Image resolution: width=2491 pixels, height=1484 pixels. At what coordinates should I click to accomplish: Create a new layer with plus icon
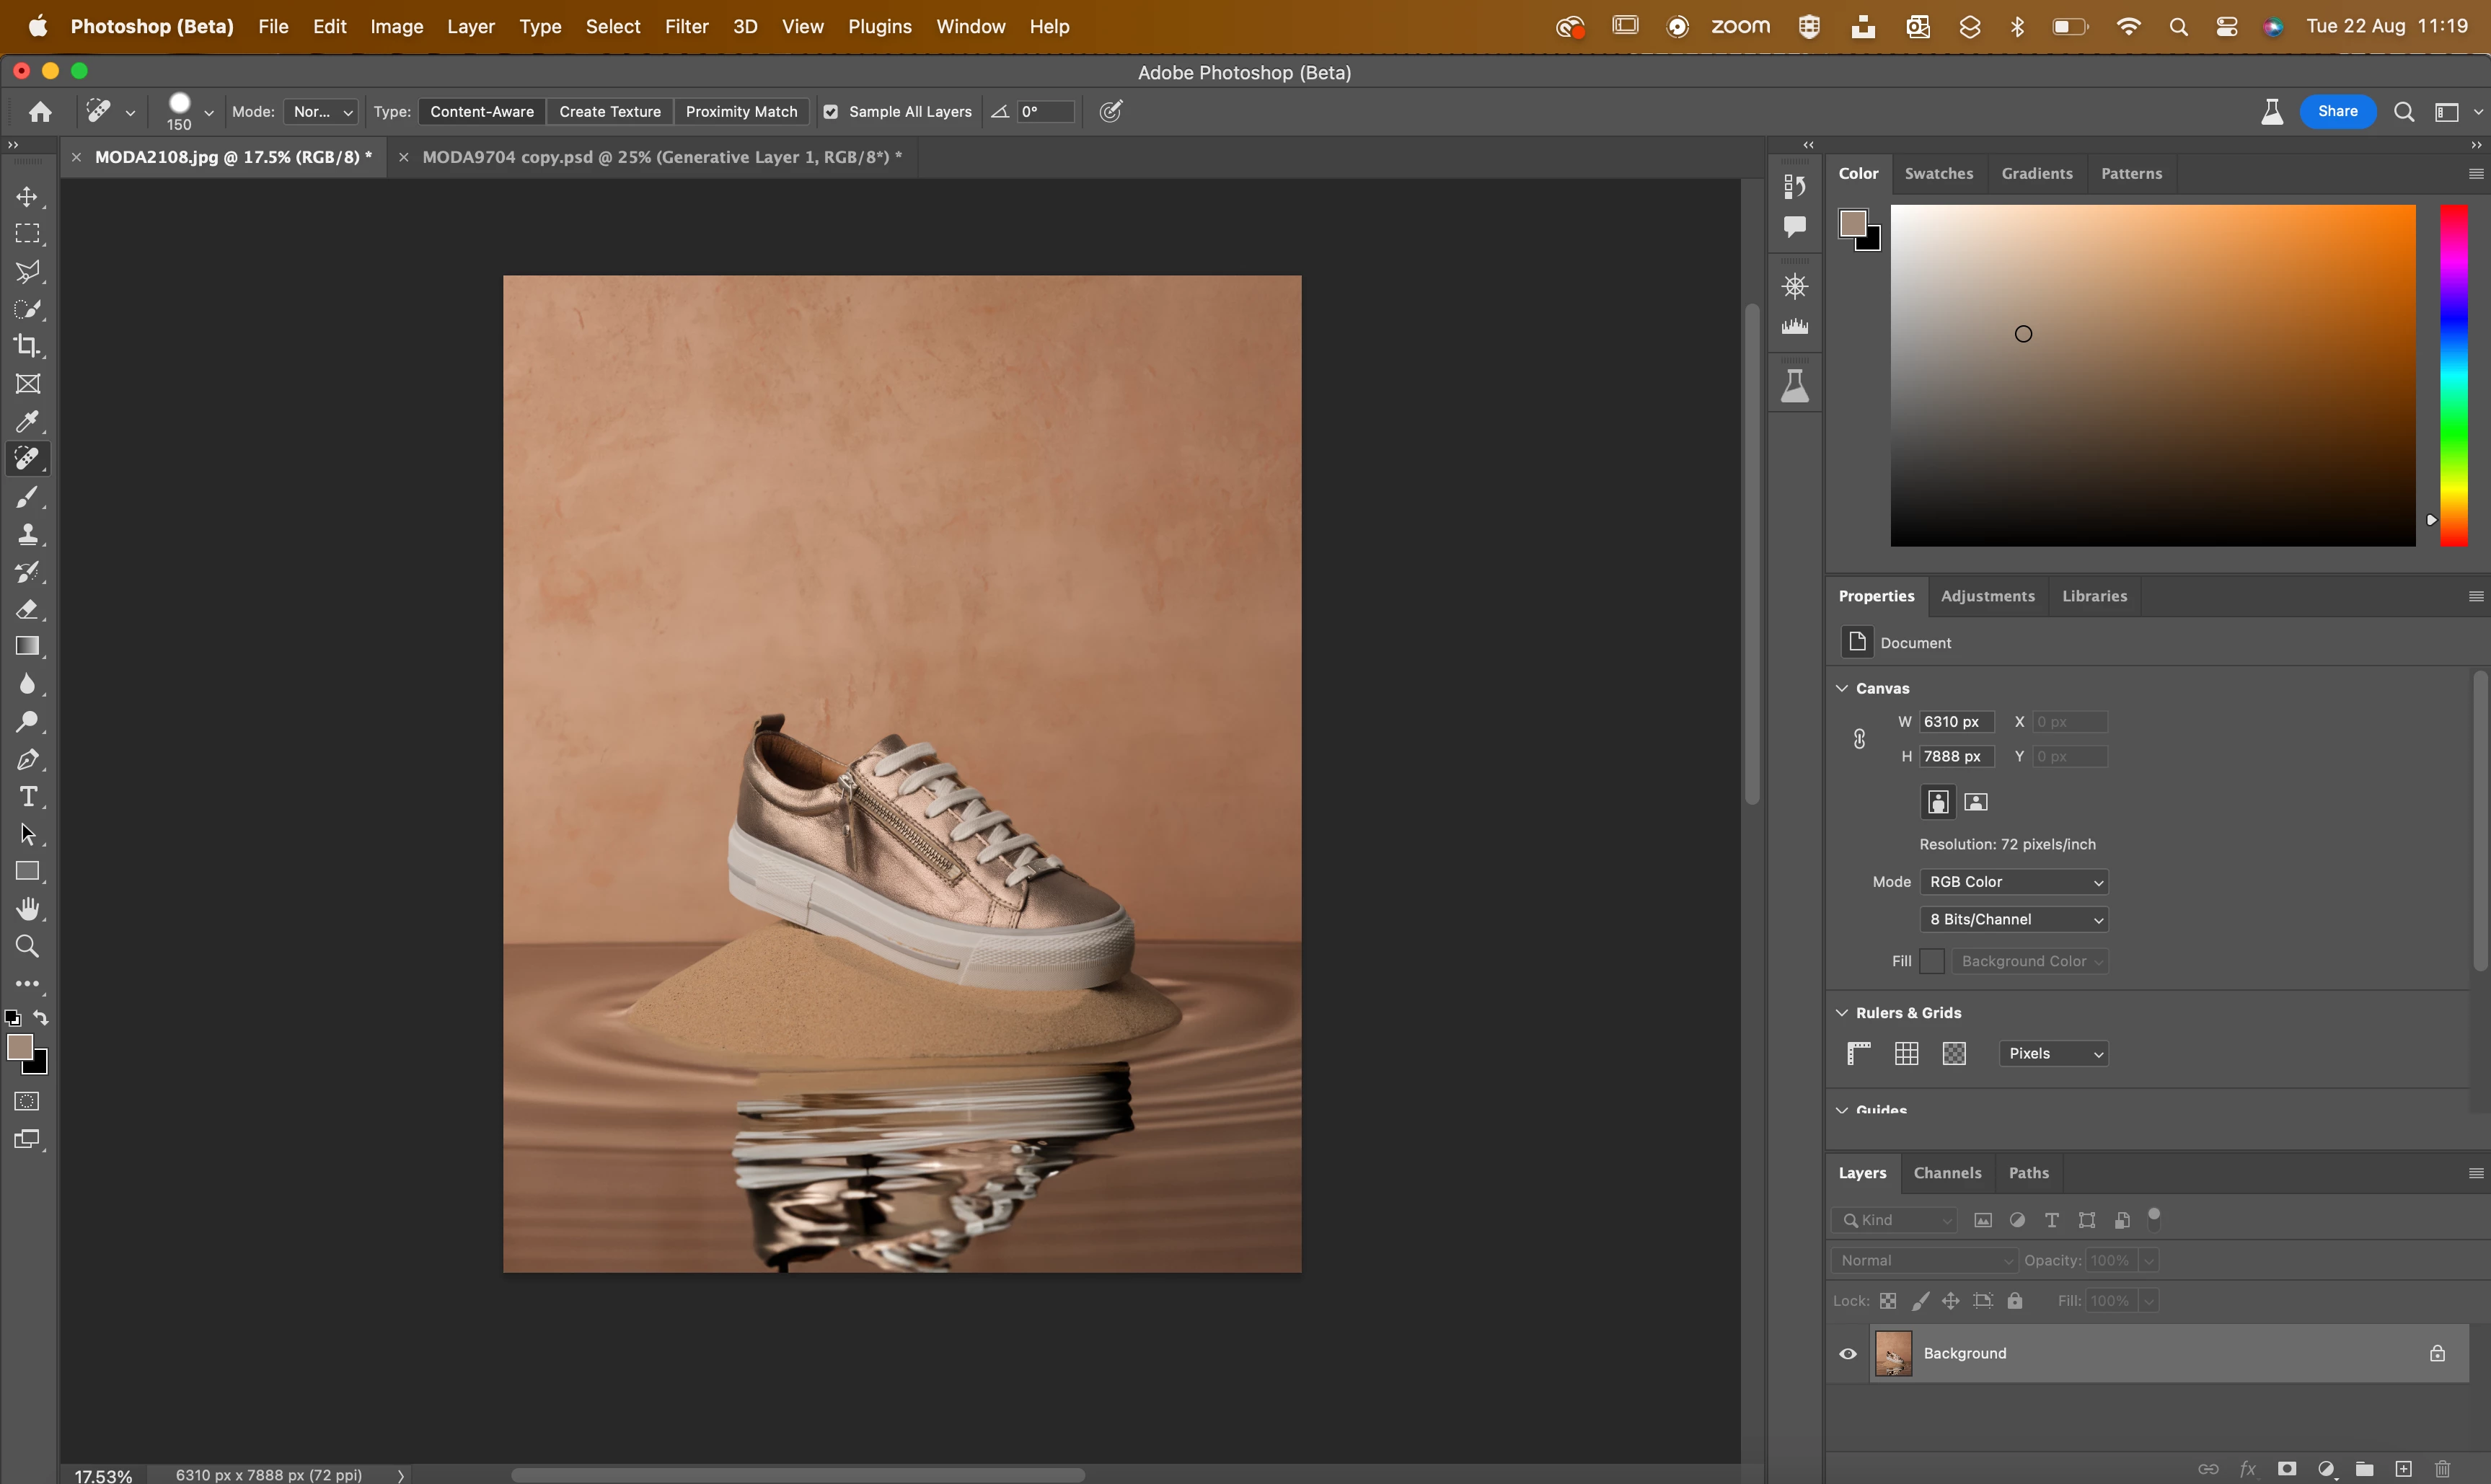2403,1468
